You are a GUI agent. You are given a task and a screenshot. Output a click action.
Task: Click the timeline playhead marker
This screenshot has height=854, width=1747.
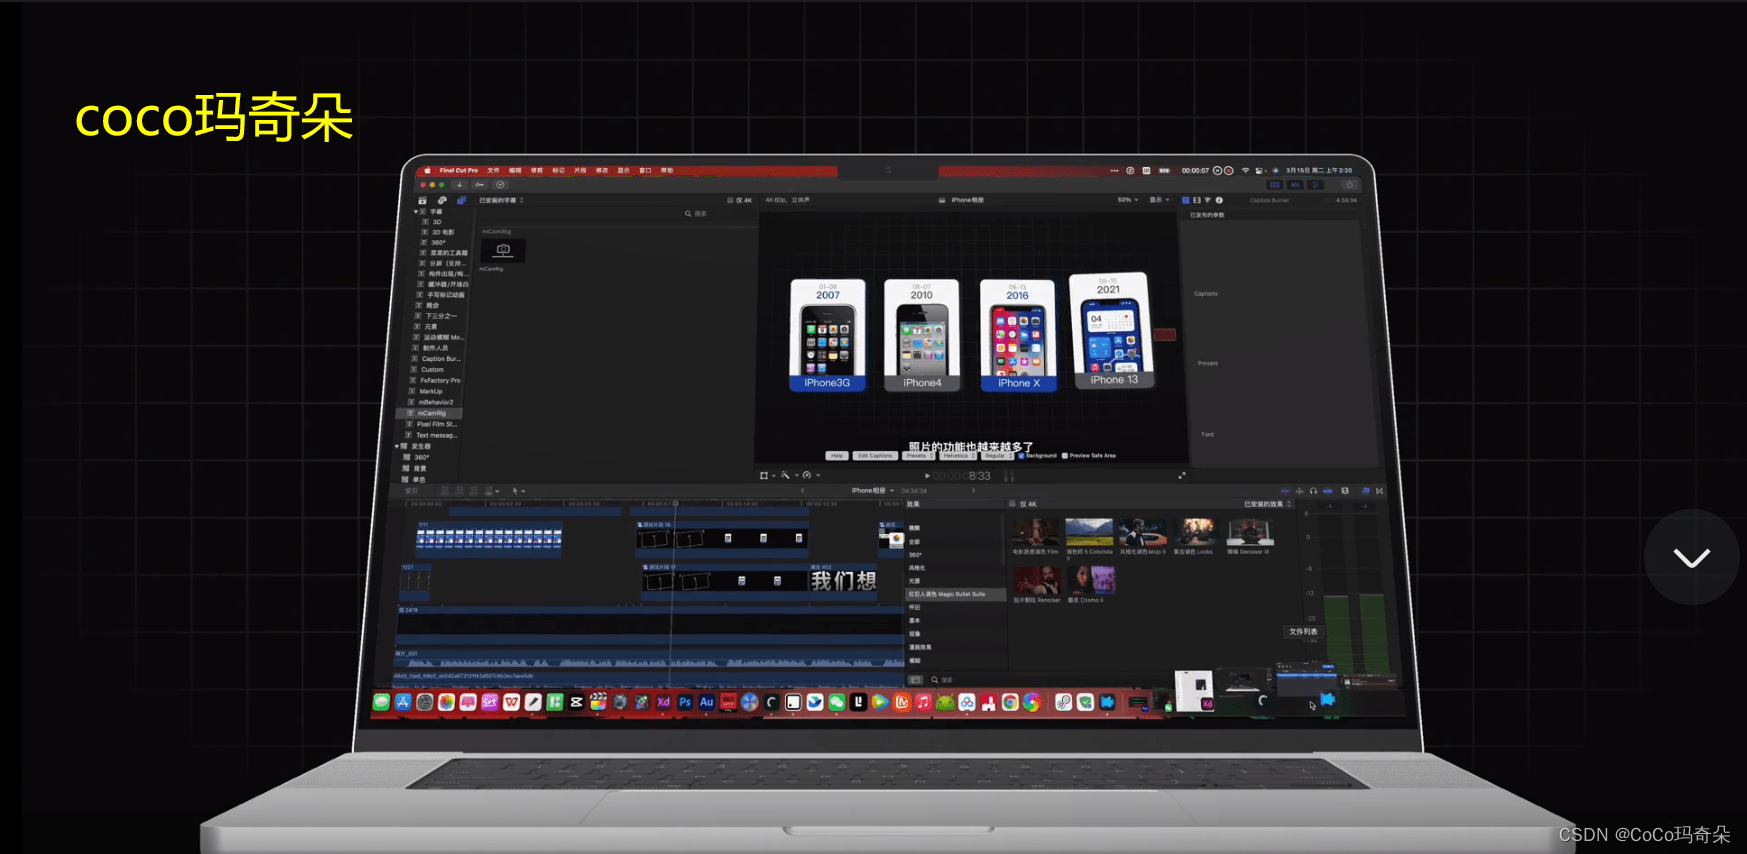(676, 503)
